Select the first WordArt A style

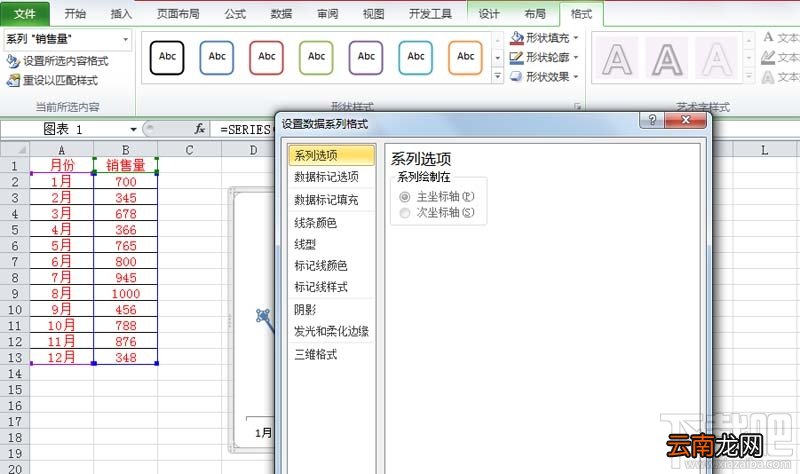click(x=616, y=58)
